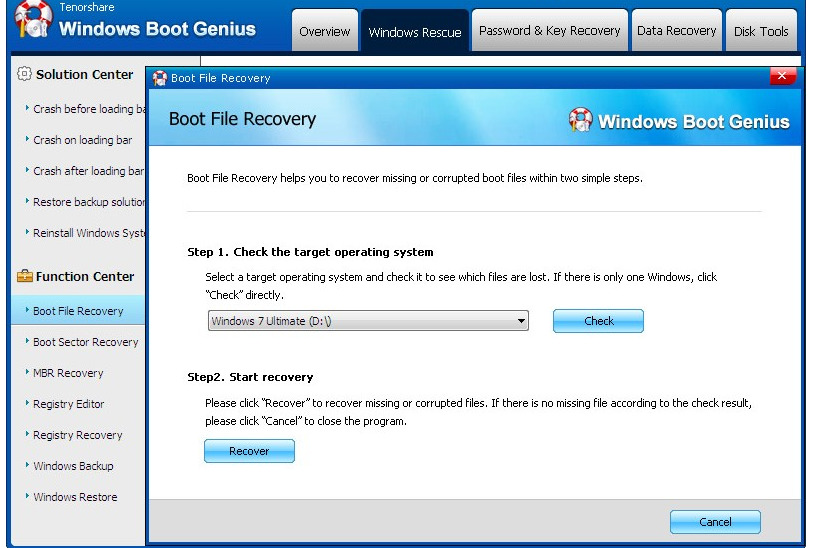Switch to the Windows Rescue tab
This screenshot has height=548, width=819.
[x=415, y=31]
